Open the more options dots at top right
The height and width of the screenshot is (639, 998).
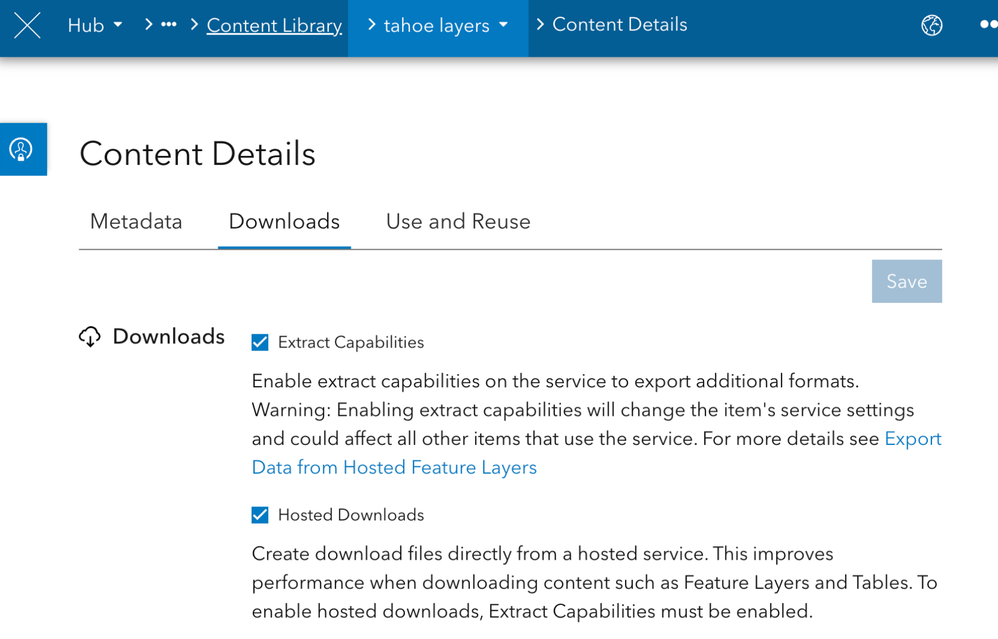coord(987,26)
